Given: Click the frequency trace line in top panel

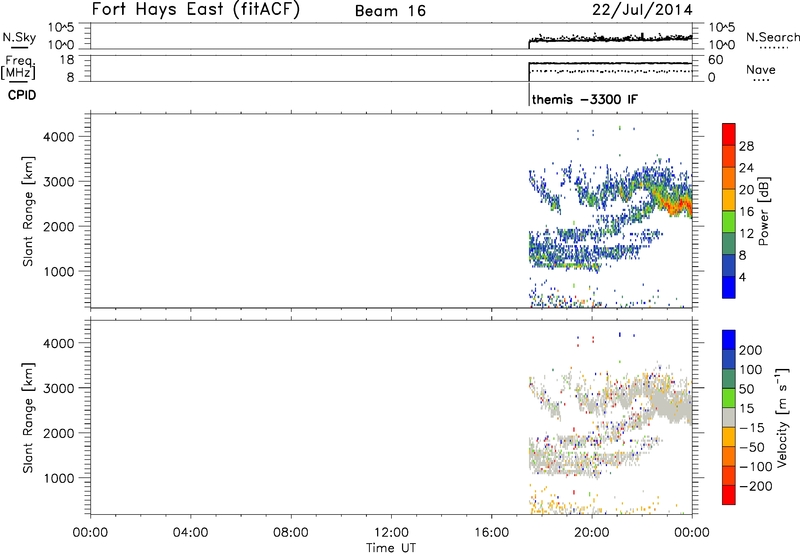Looking at the screenshot, I should click(610, 63).
